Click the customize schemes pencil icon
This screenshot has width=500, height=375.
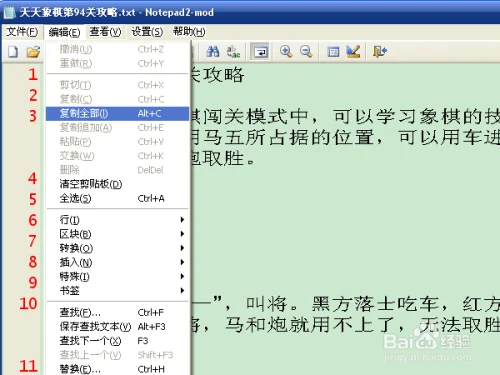coord(353,52)
